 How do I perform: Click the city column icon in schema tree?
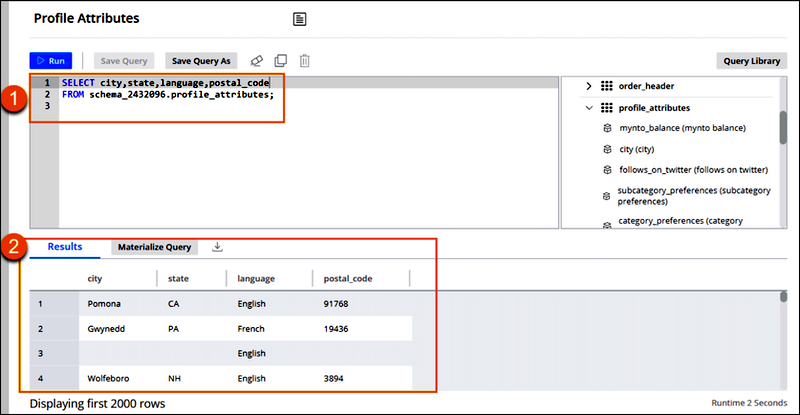tap(607, 149)
